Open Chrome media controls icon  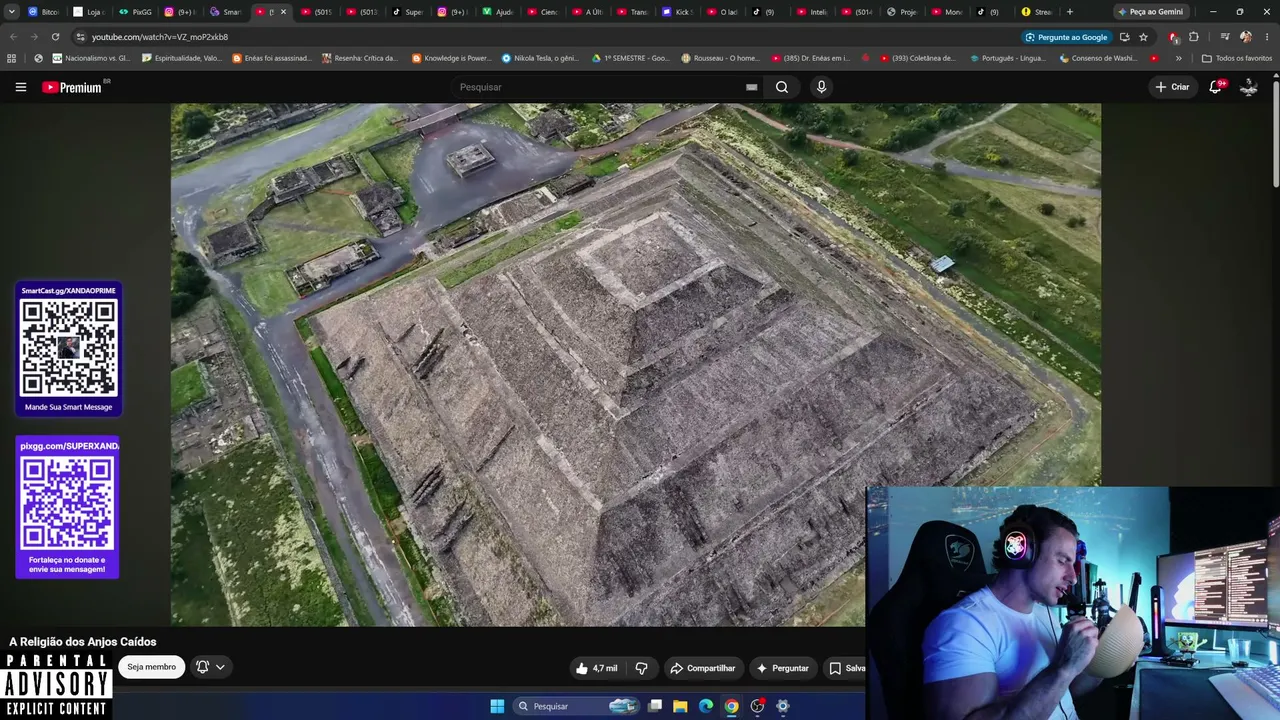pyautogui.click(x=1224, y=37)
